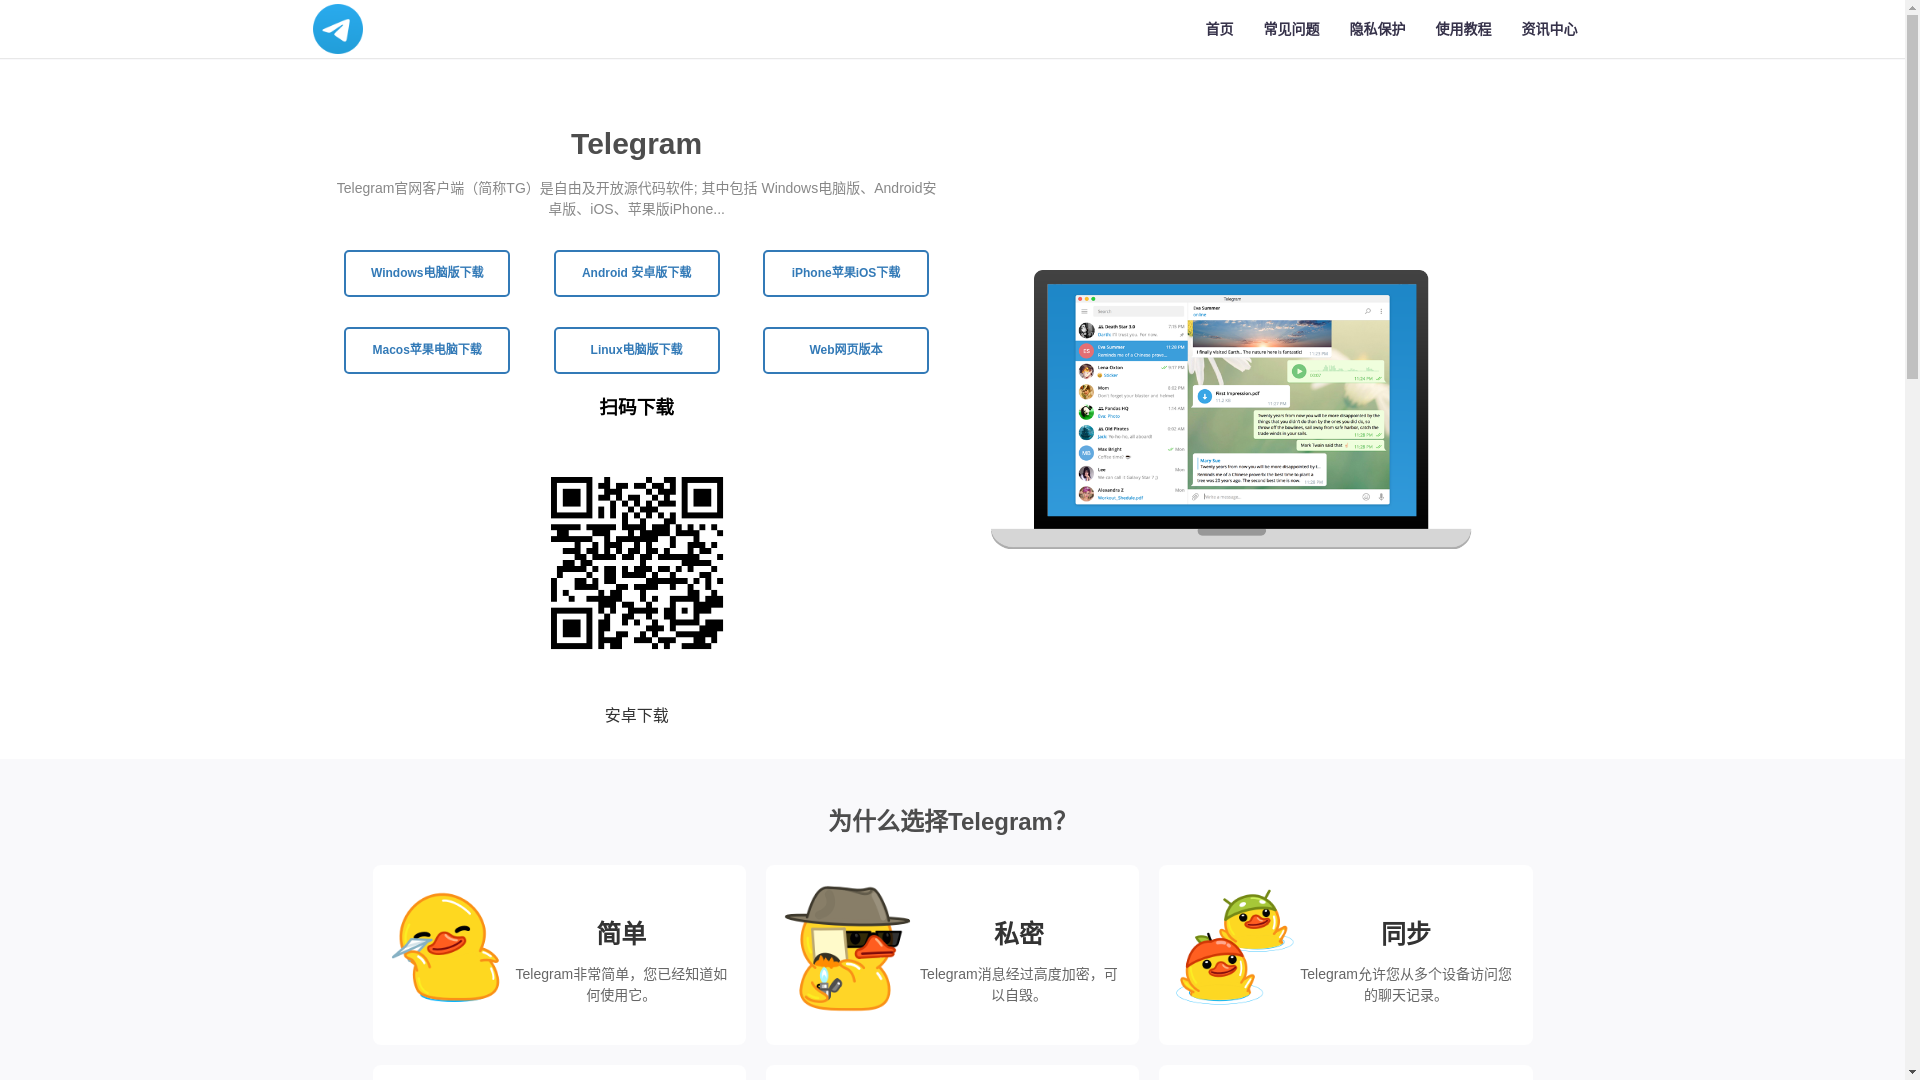This screenshot has width=1920, height=1080.
Task: Open the 首页 nav item
Action: (x=1219, y=30)
